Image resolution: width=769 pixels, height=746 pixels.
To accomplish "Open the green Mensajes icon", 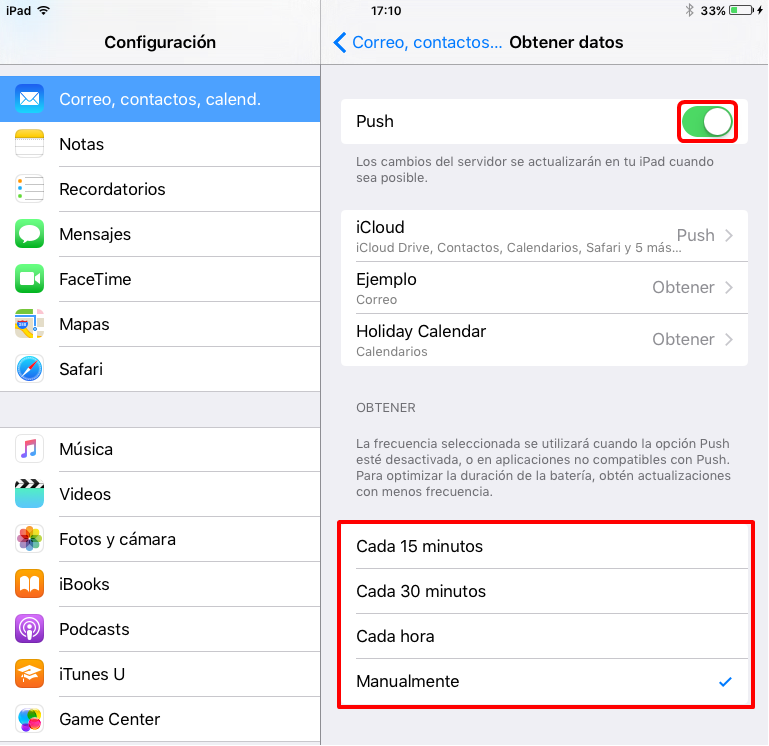I will 29,234.
